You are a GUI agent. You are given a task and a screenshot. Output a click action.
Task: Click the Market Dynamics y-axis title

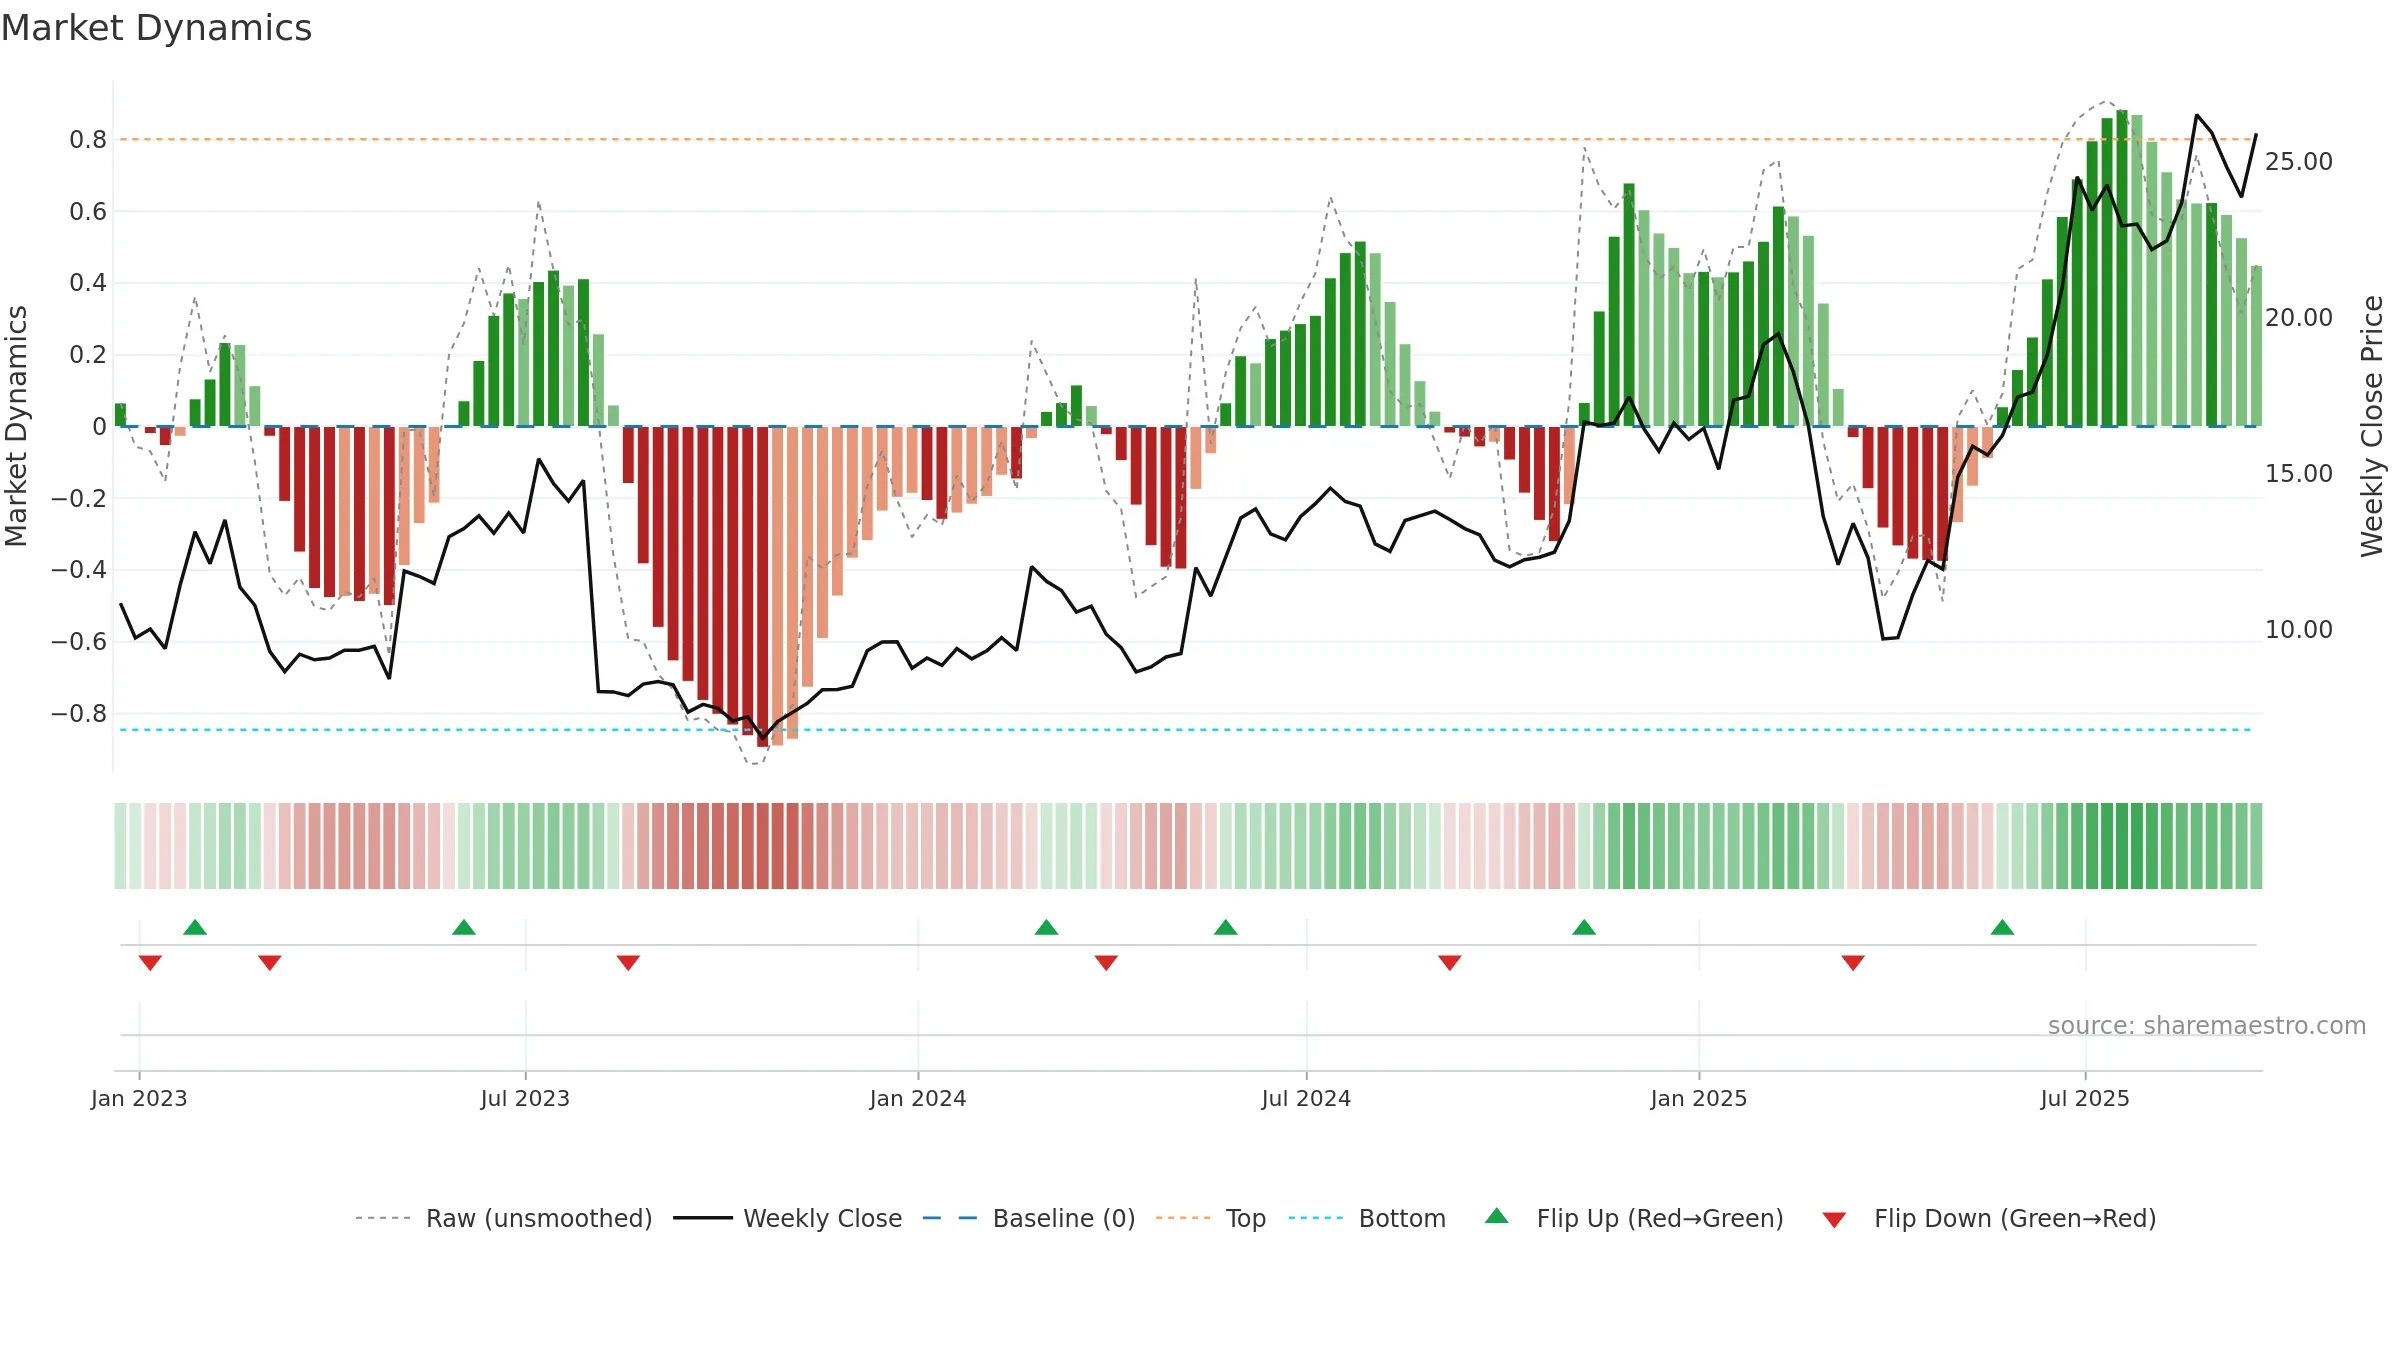(16, 426)
